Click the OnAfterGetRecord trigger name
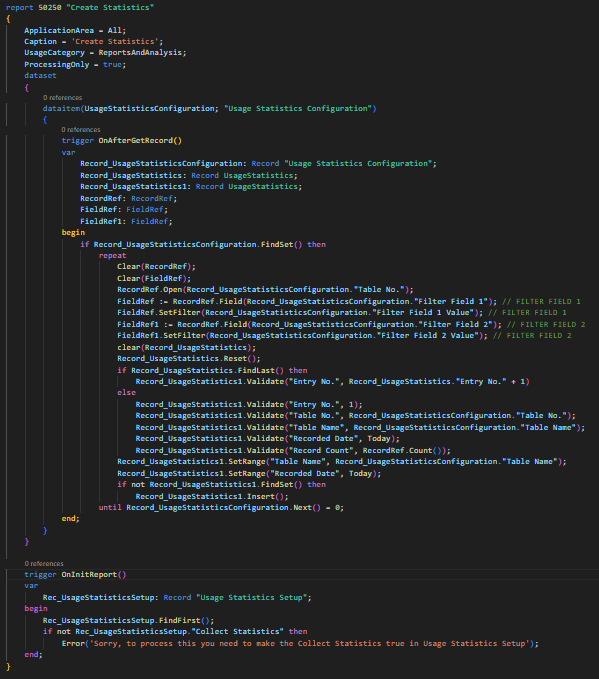 tap(135, 140)
